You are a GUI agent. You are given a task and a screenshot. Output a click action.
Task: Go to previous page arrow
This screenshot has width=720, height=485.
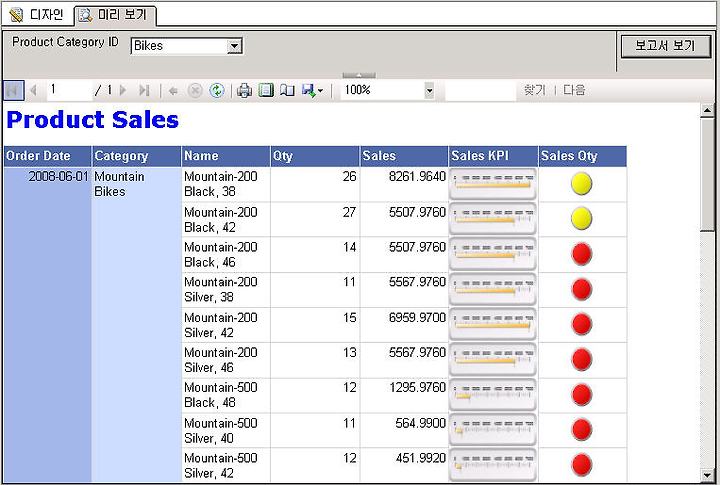pyautogui.click(x=33, y=90)
